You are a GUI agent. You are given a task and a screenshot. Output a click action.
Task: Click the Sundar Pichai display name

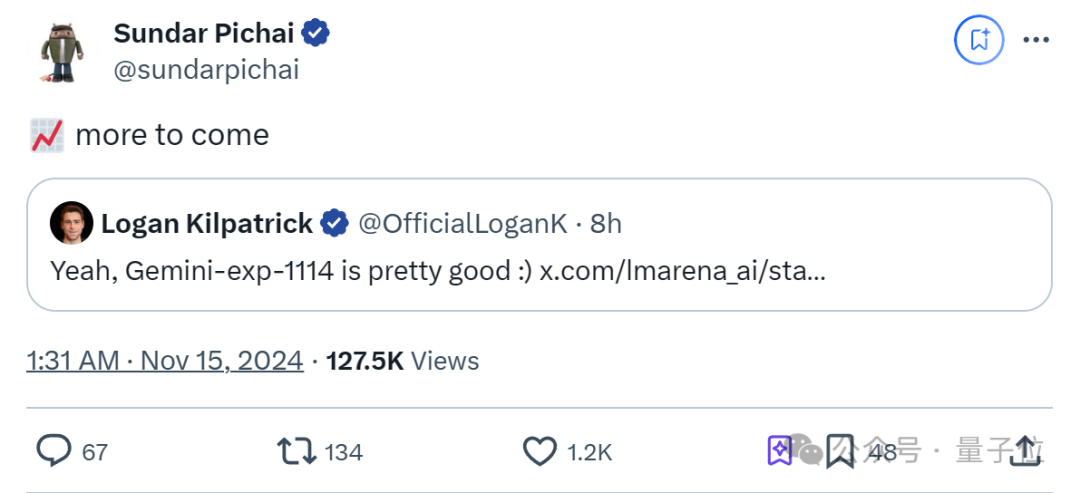pos(204,33)
